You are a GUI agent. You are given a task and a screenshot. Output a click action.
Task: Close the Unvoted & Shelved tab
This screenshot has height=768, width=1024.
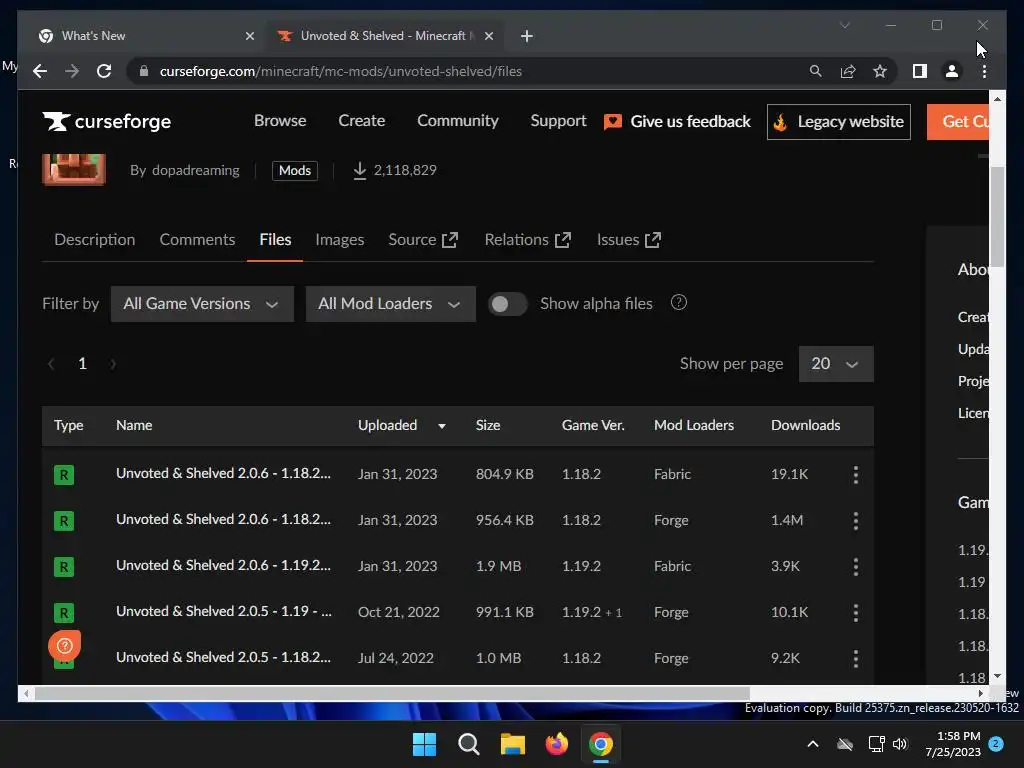coord(488,36)
